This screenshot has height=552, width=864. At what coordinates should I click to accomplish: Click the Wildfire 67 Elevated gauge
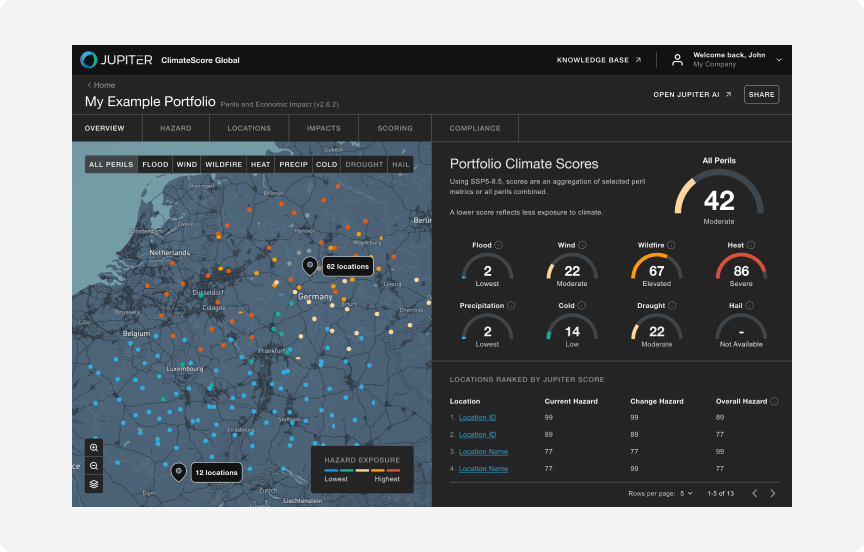[656, 269]
